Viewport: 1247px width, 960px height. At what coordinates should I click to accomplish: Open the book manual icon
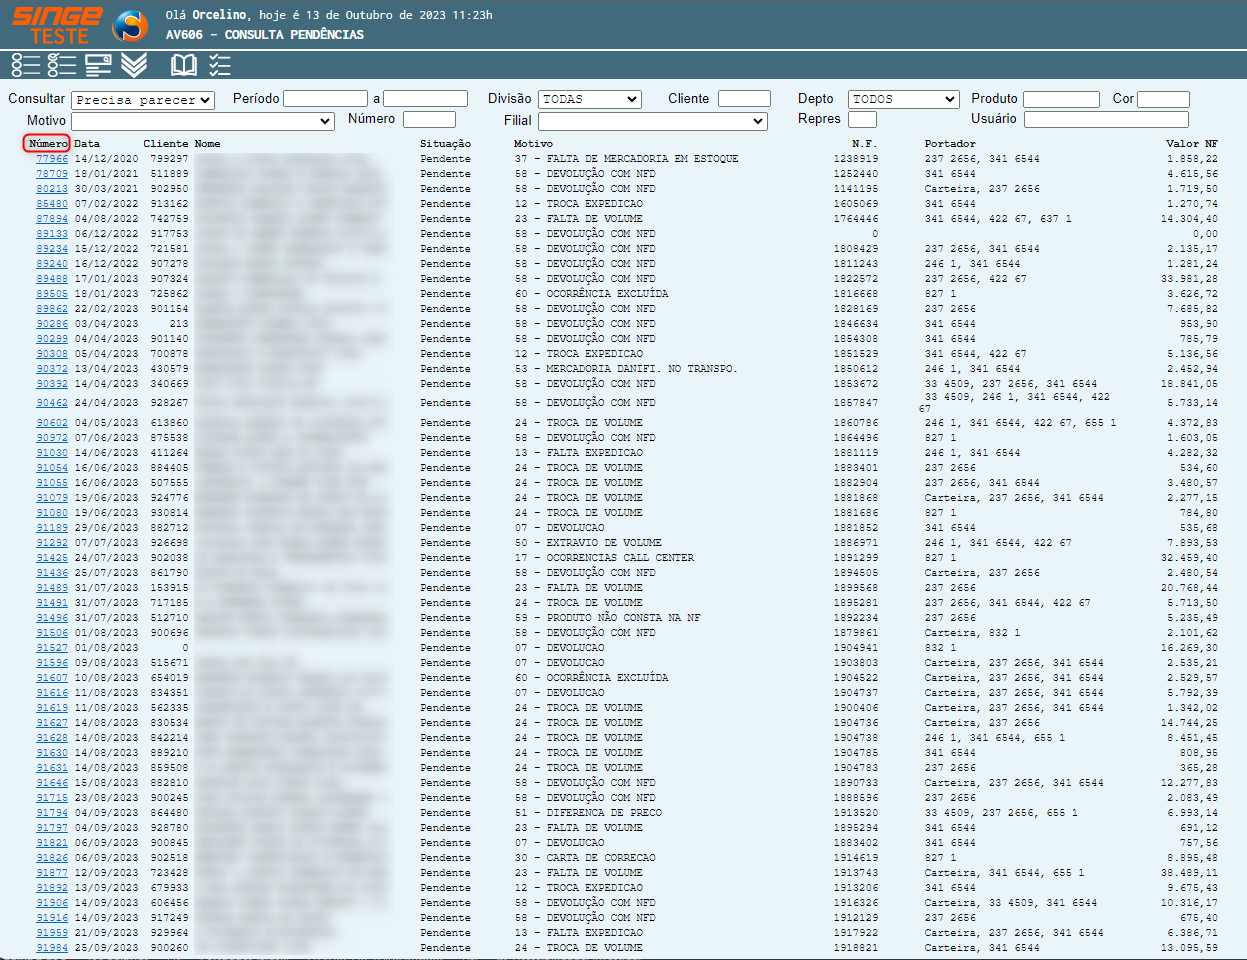(184, 66)
